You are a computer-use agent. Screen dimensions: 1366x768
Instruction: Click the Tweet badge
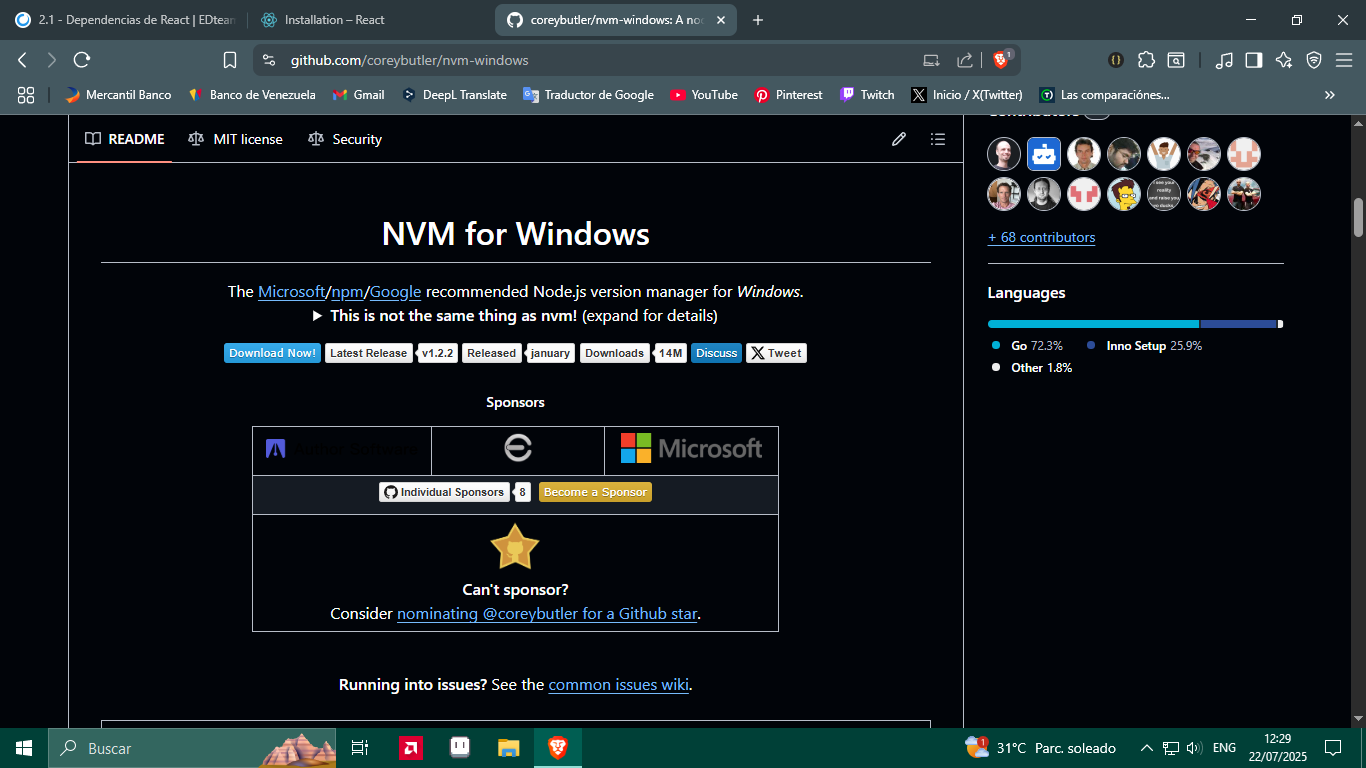(776, 353)
